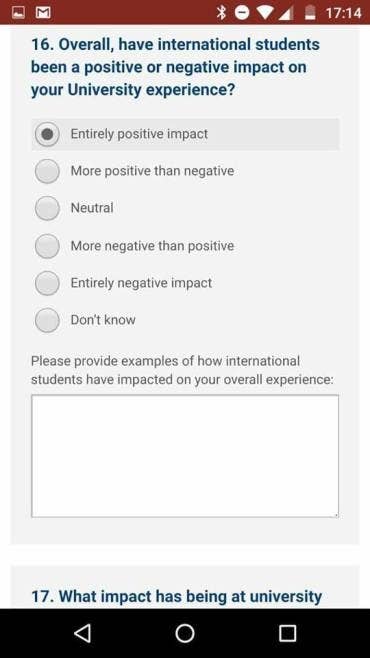
Task: Tap the question 16 heading text
Action: 175,67
